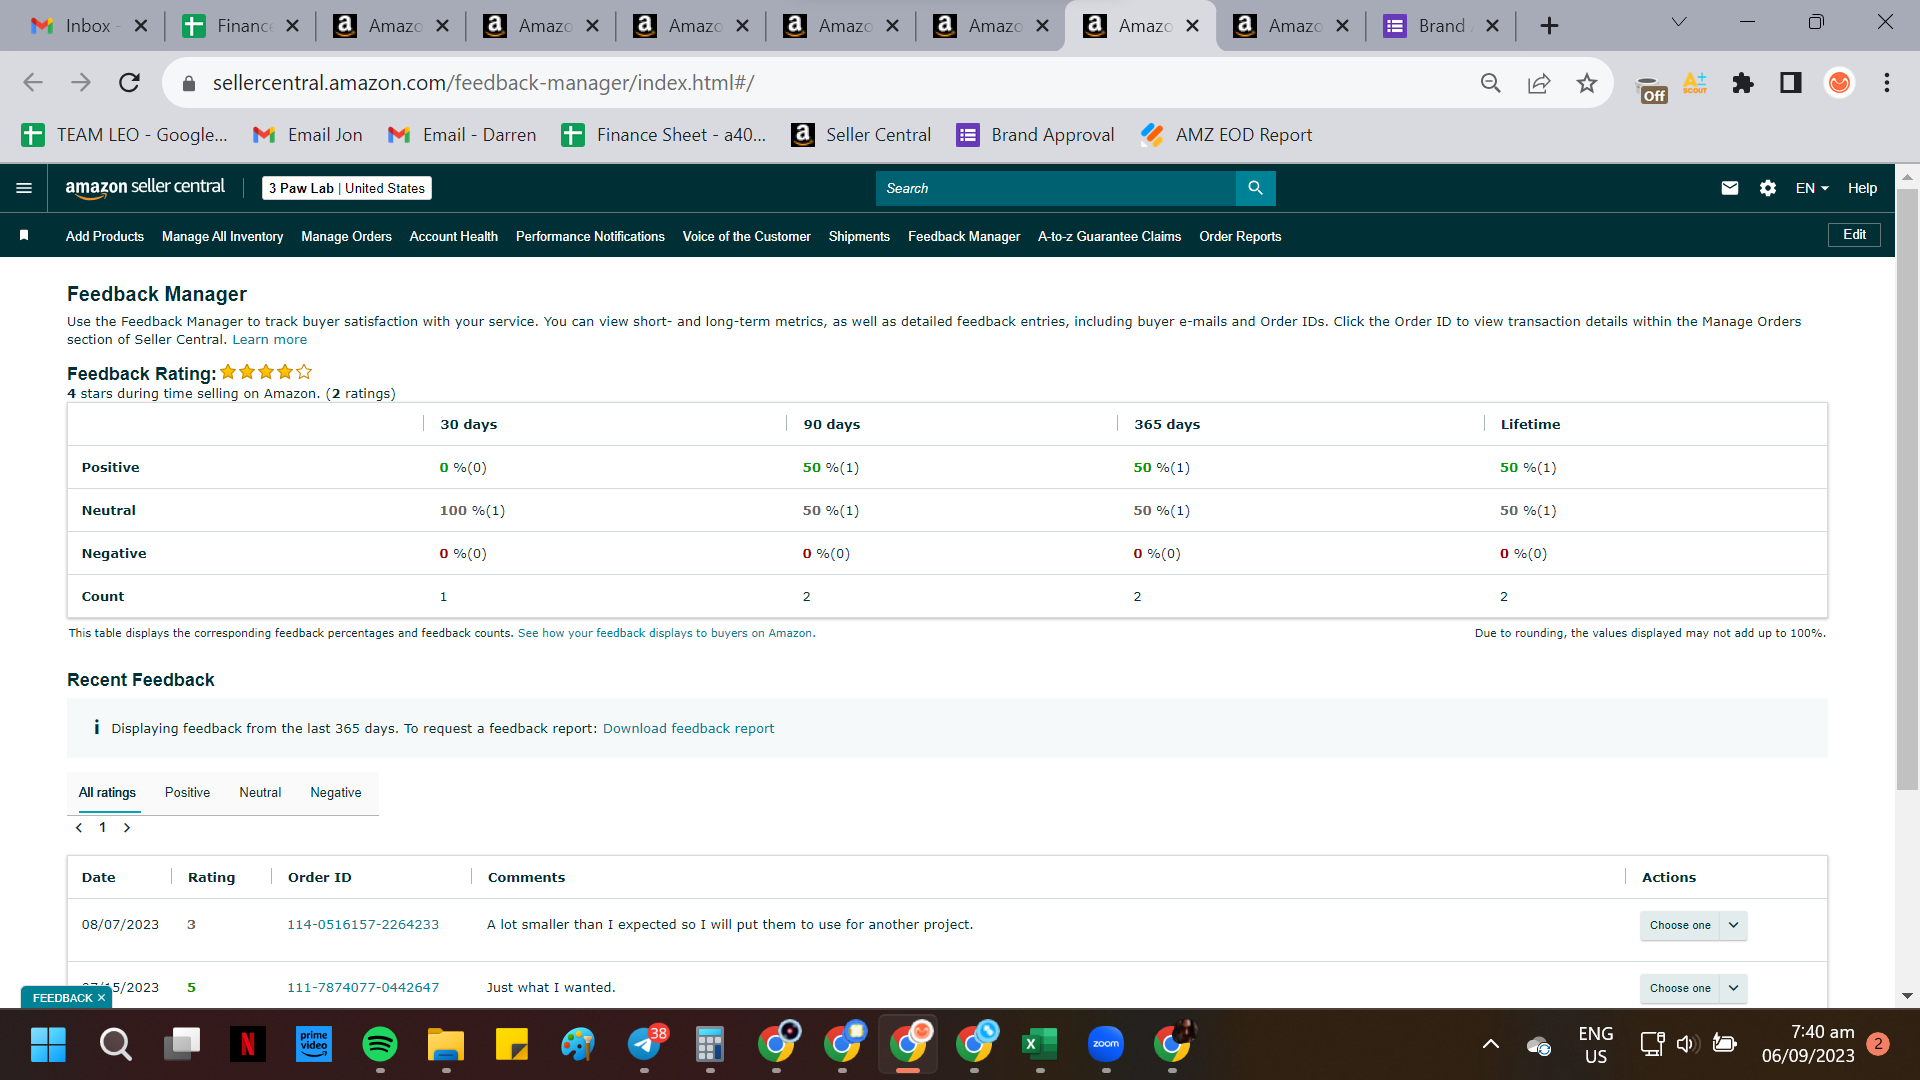The image size is (1920, 1080).
Task: Expand actions dropdown for order 114-0516157-2264233
Action: tap(1733, 925)
